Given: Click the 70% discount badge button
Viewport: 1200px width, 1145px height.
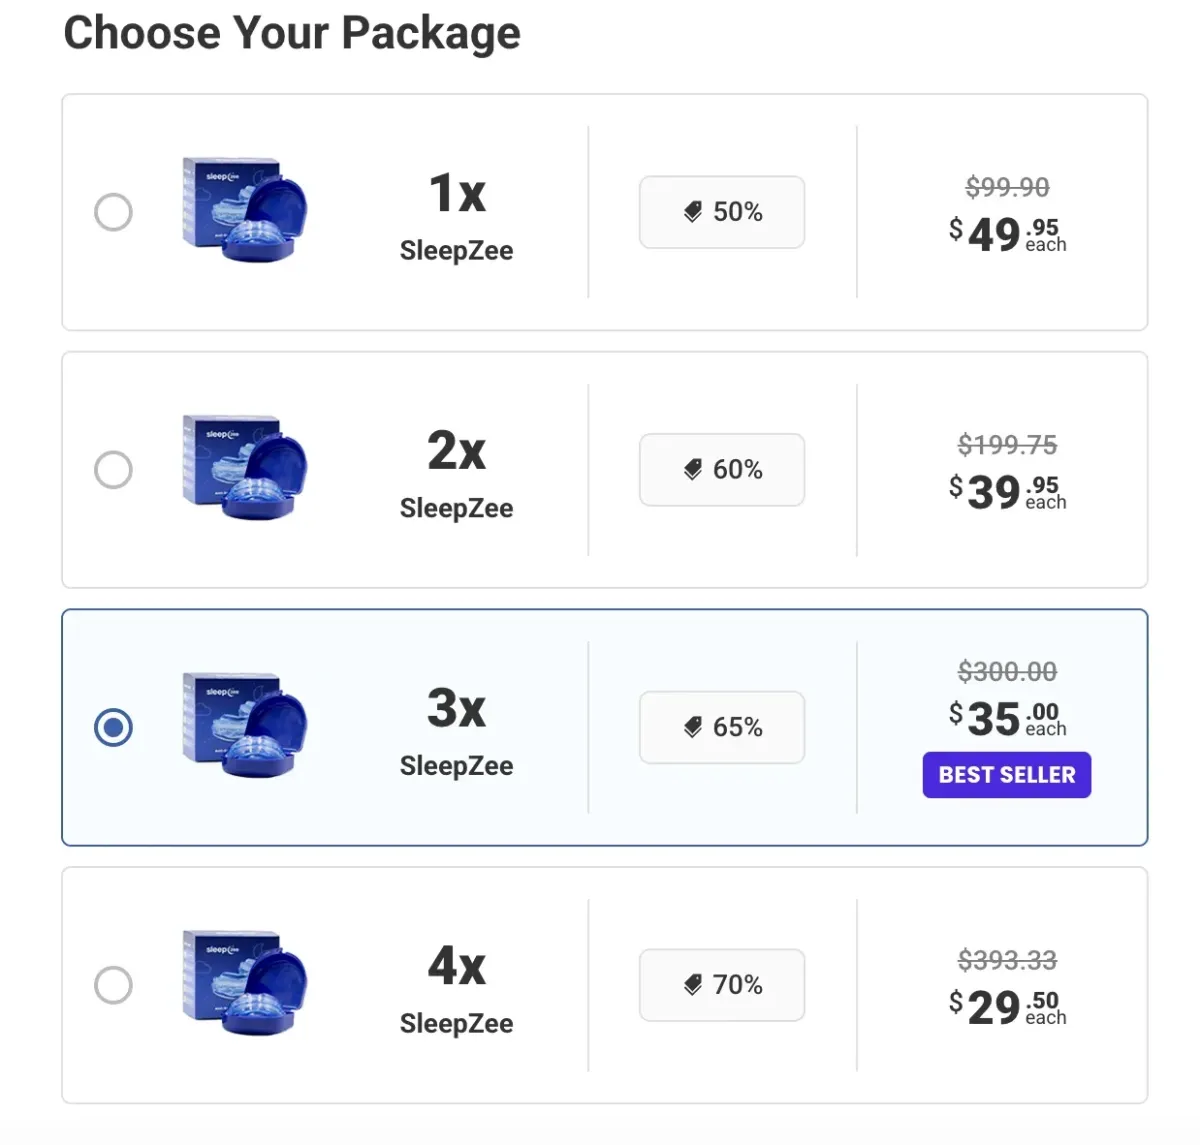Looking at the screenshot, I should coord(721,984).
